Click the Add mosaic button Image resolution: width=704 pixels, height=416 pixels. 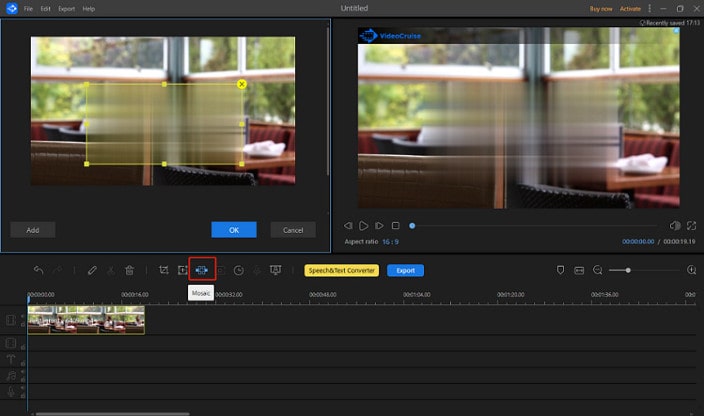33,230
